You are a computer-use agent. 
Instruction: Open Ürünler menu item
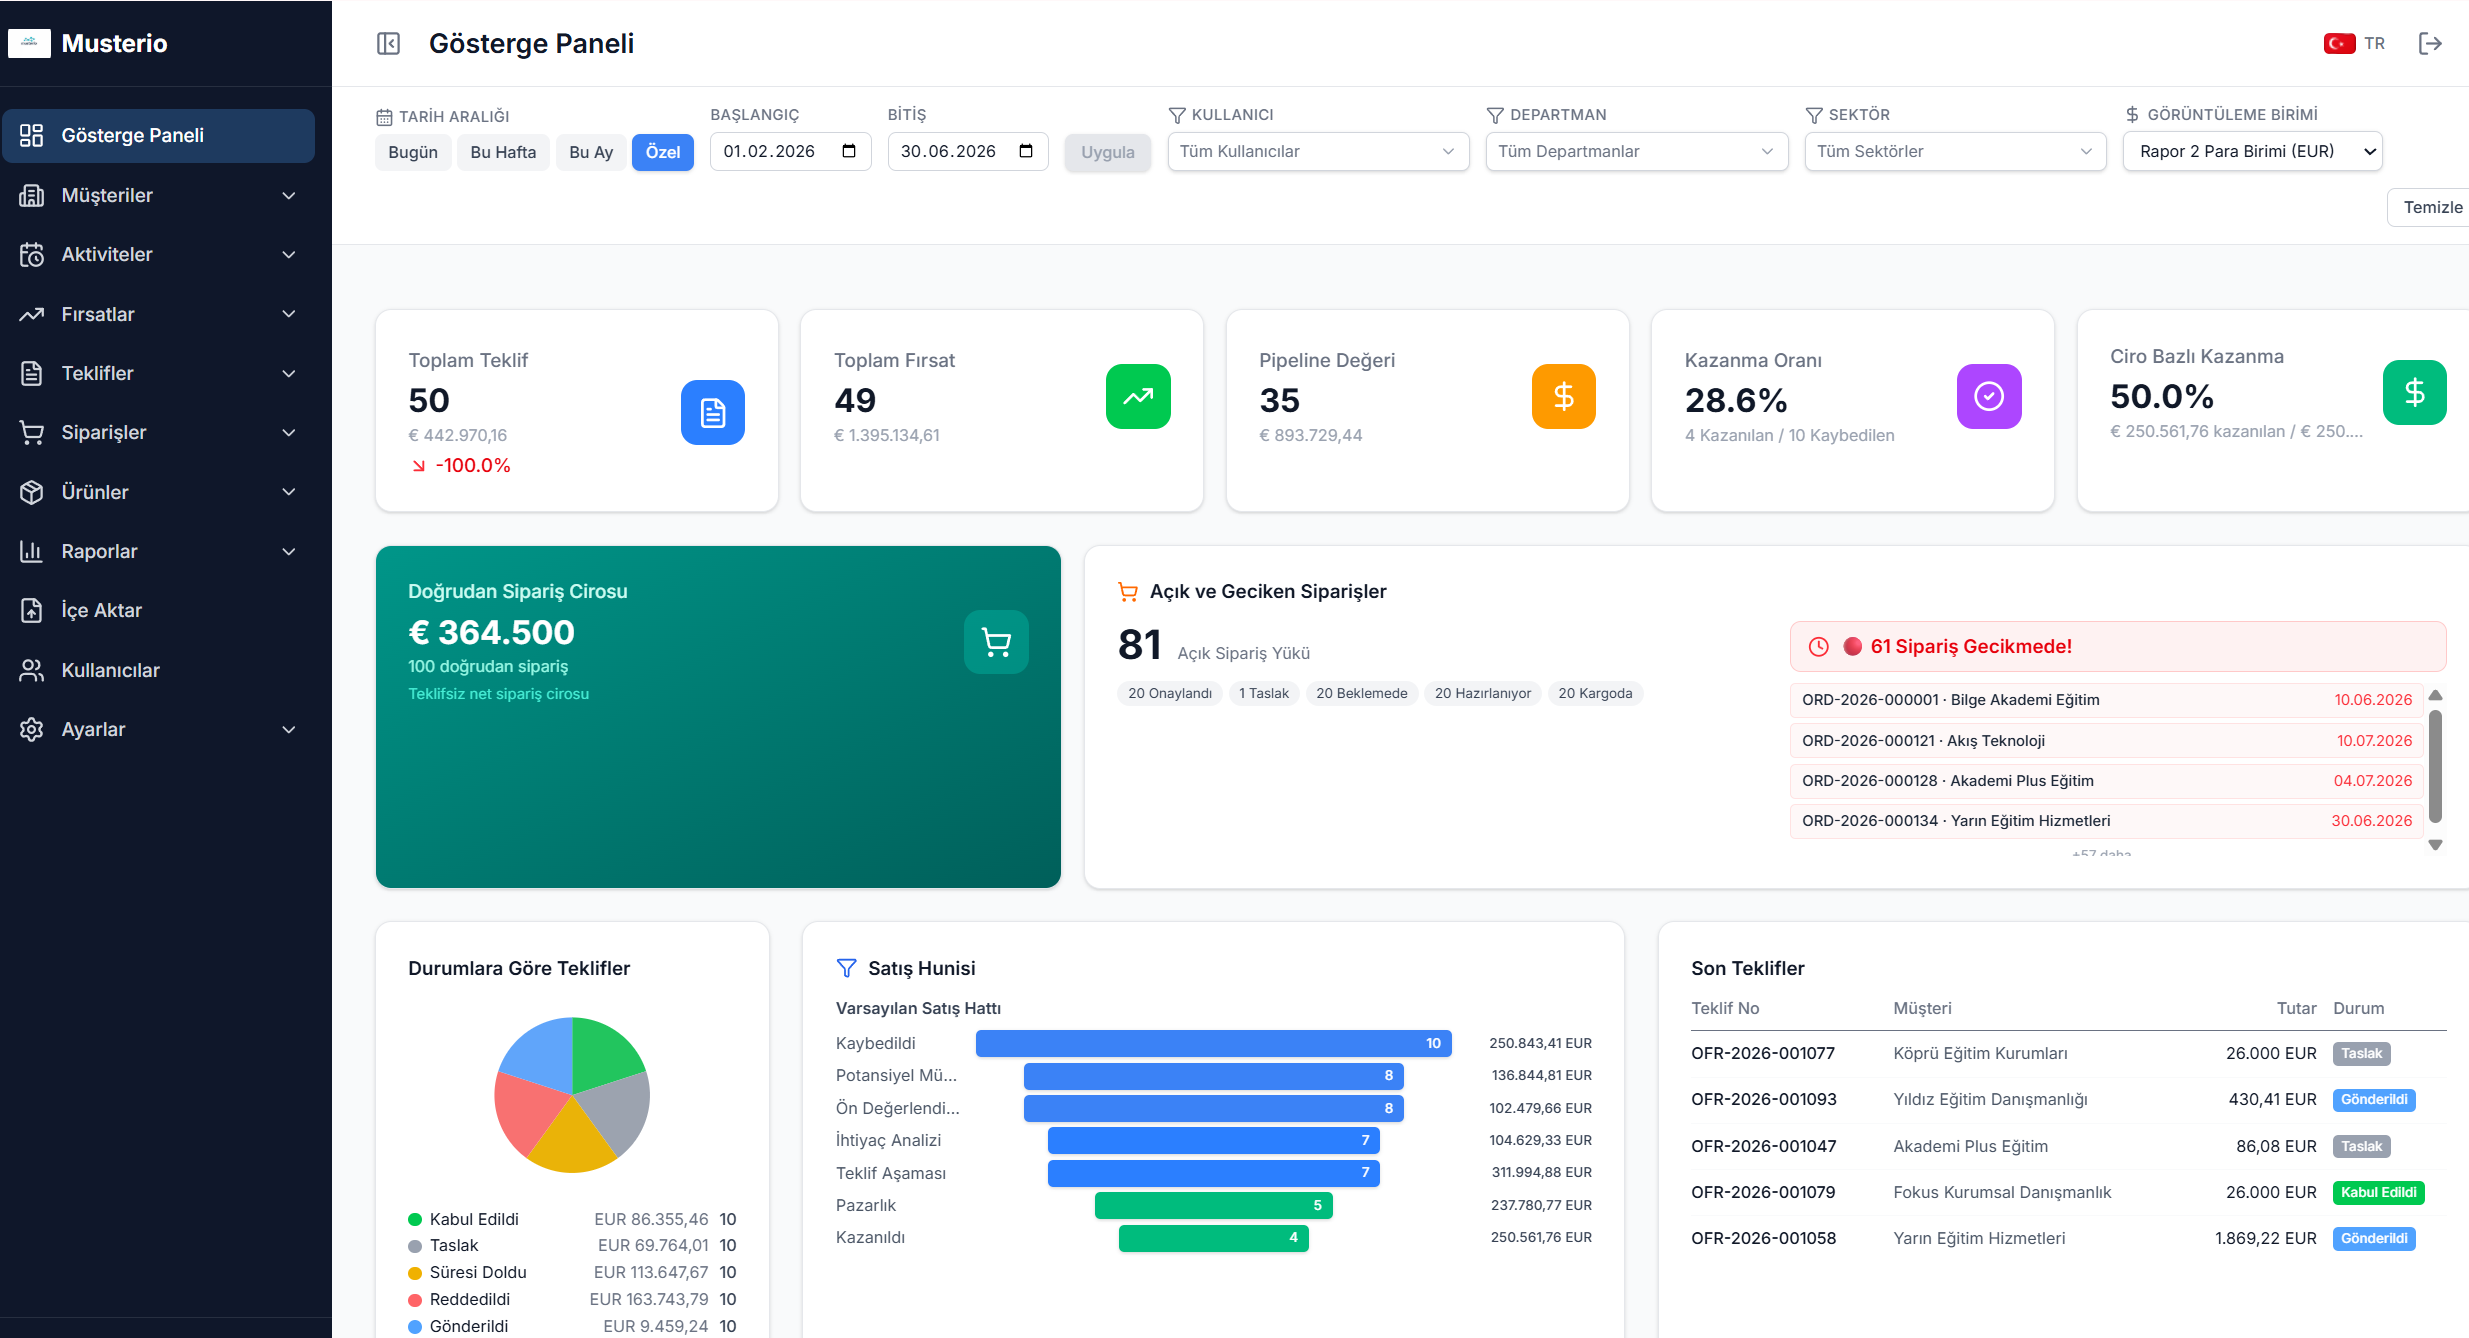pos(158,492)
